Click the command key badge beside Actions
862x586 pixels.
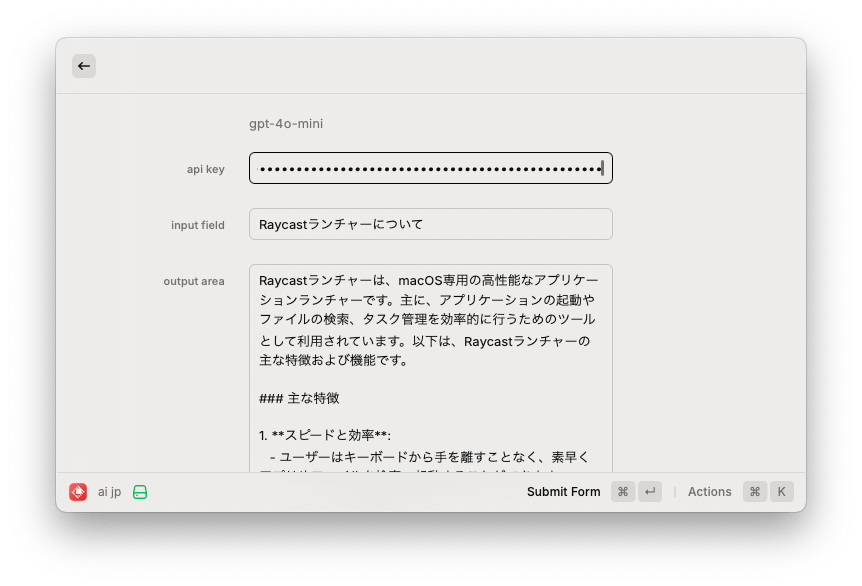pos(755,491)
